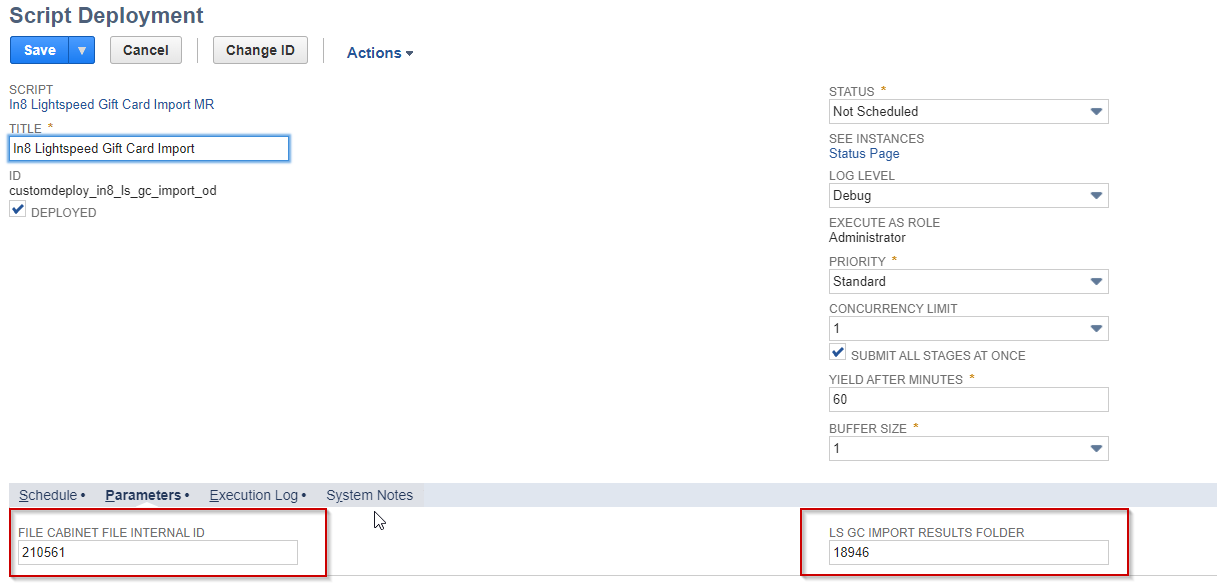The width and height of the screenshot is (1217, 587).
Task: Expand the Priority dropdown
Action: point(967,282)
